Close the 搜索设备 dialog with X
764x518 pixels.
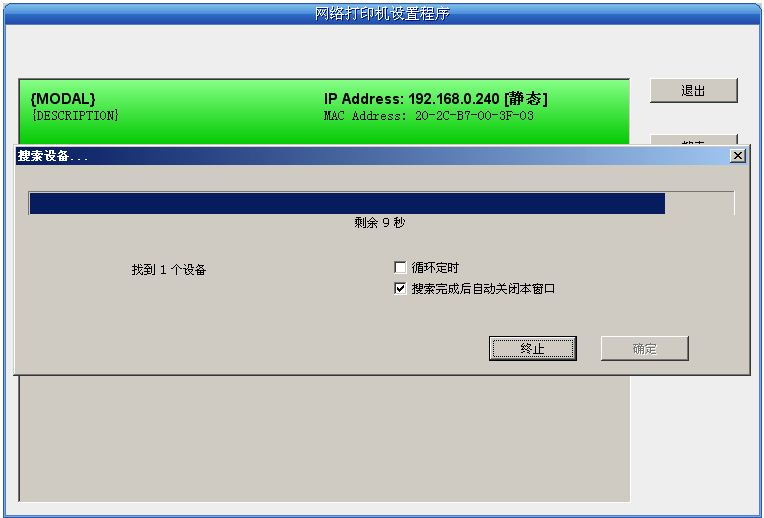(738, 155)
